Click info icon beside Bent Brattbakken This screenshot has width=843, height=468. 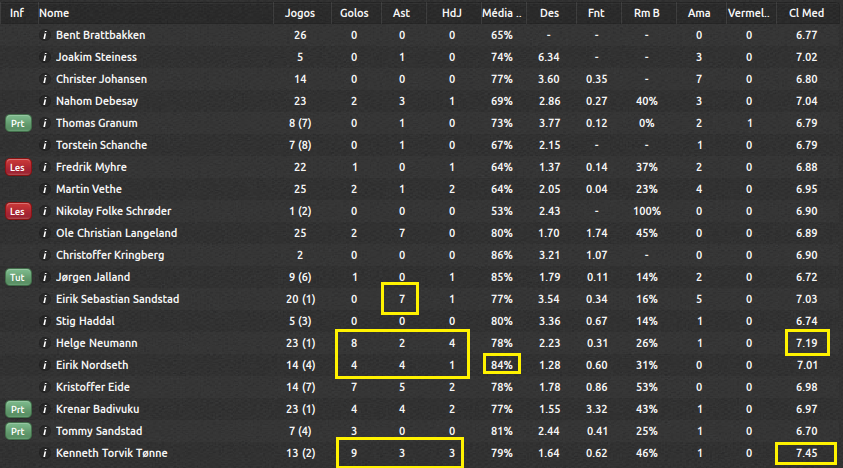pos(45,35)
